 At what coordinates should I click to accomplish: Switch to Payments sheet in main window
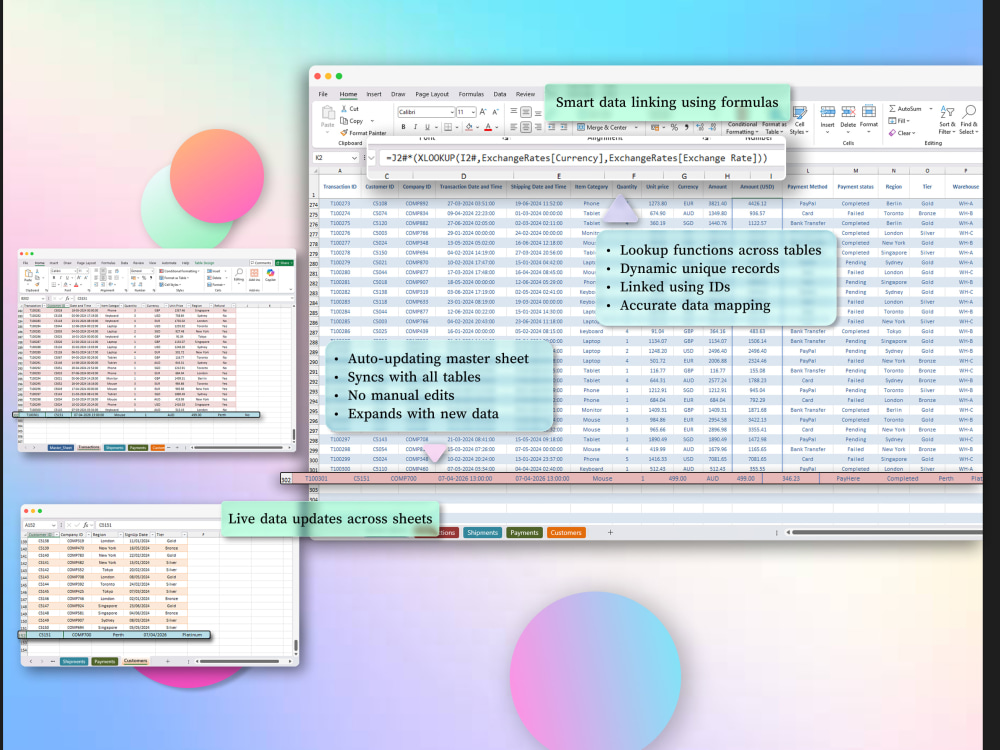[524, 533]
